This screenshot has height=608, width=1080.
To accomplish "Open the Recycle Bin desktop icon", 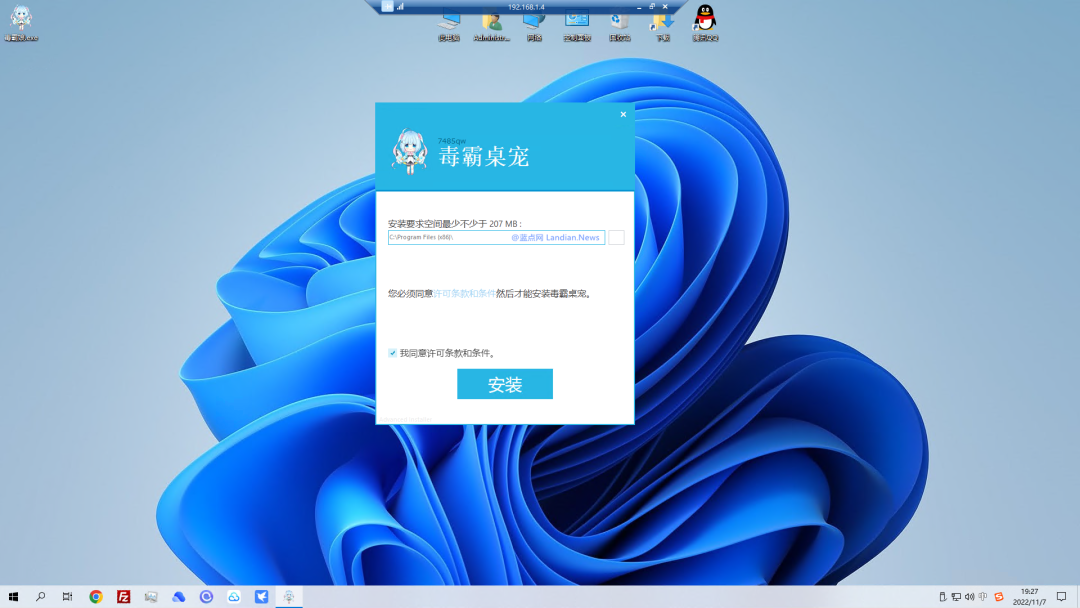I will 620,28.
